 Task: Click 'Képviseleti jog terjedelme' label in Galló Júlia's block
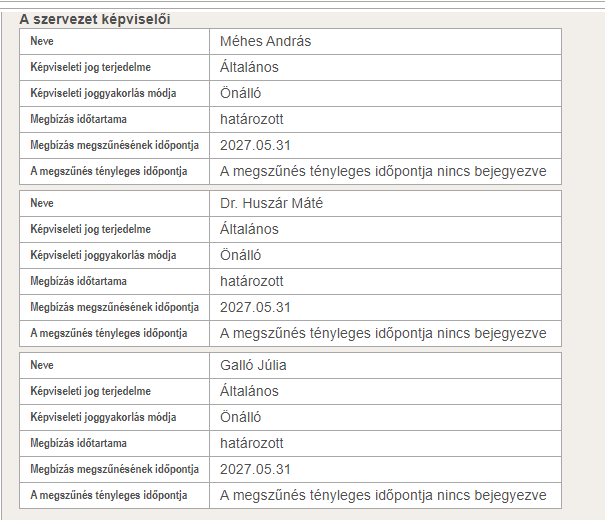(91, 391)
